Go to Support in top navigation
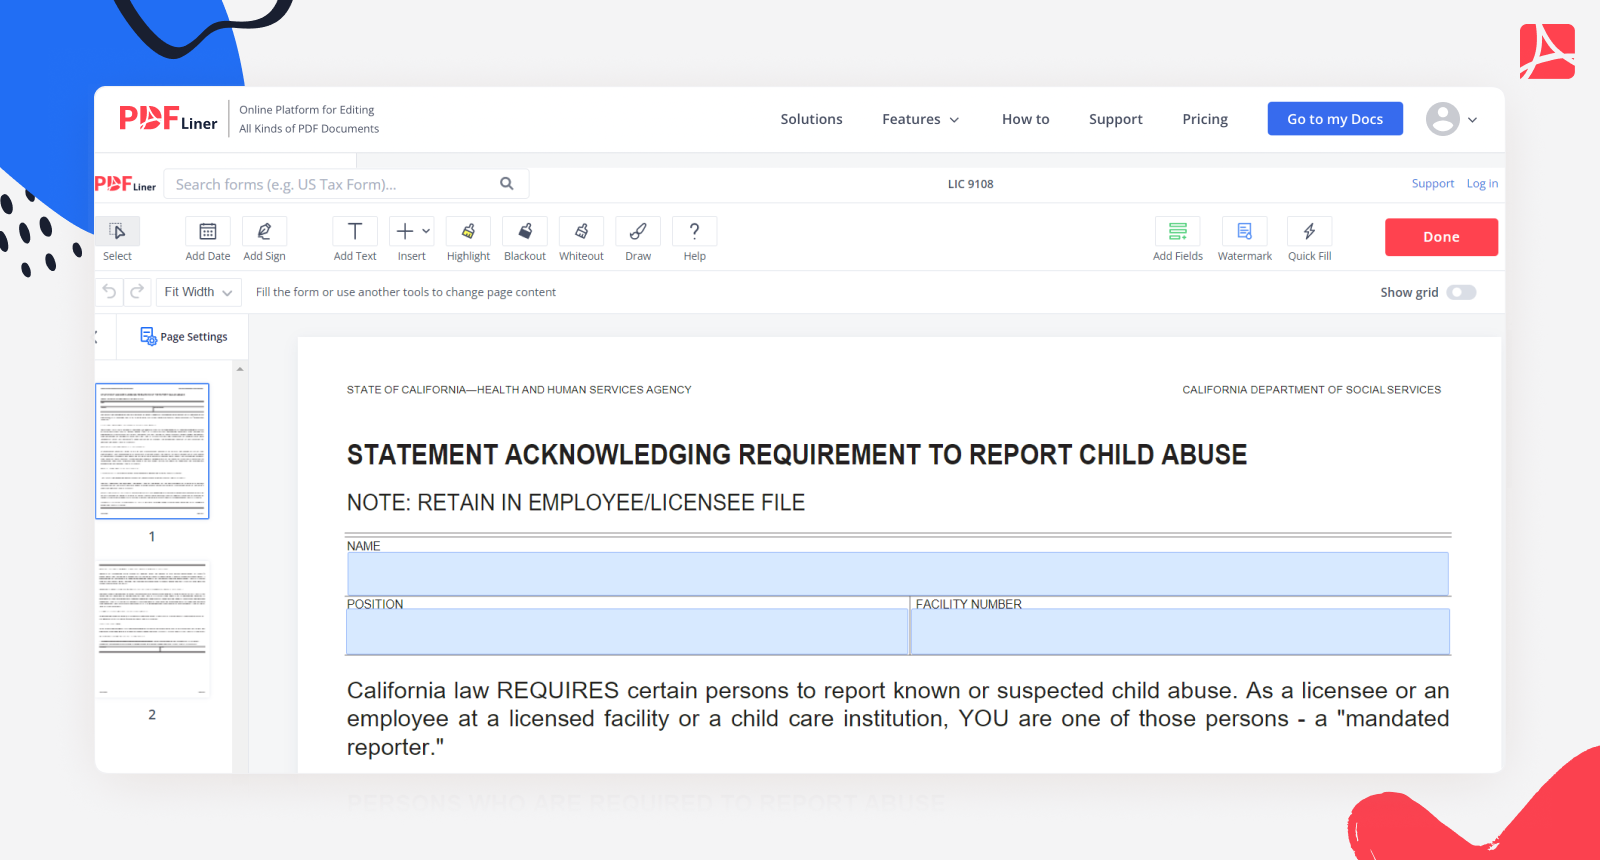1600x860 pixels. click(1115, 119)
